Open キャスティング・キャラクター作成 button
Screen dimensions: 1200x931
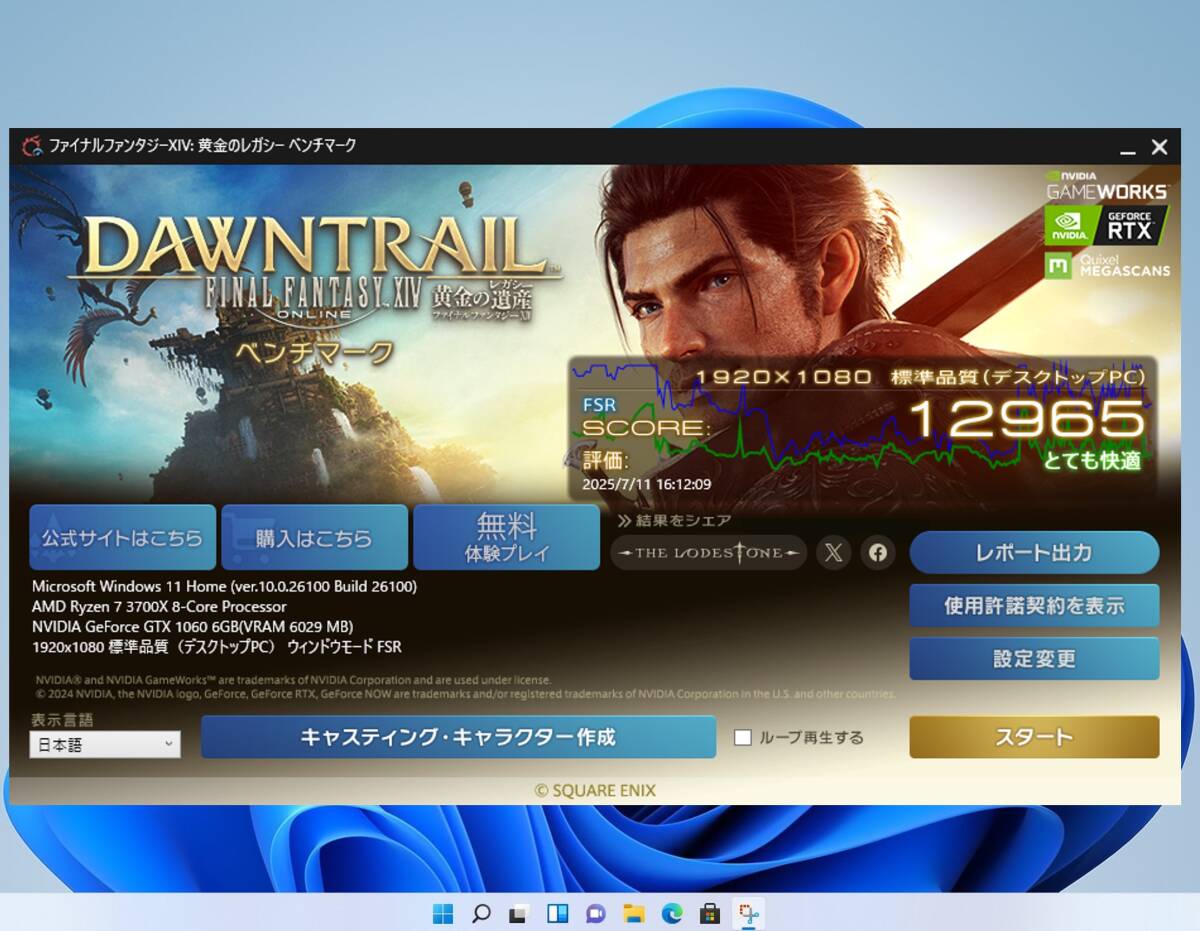458,737
